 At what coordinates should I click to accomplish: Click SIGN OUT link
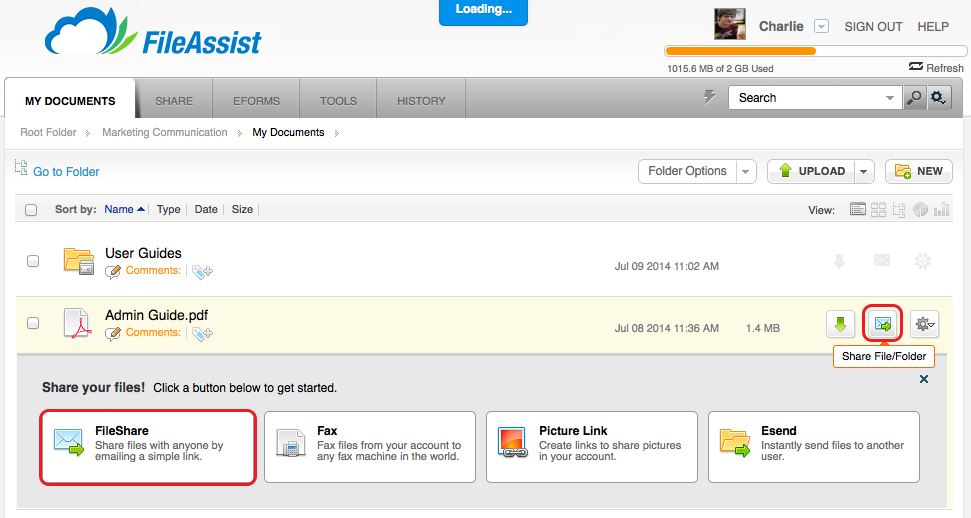[873, 27]
